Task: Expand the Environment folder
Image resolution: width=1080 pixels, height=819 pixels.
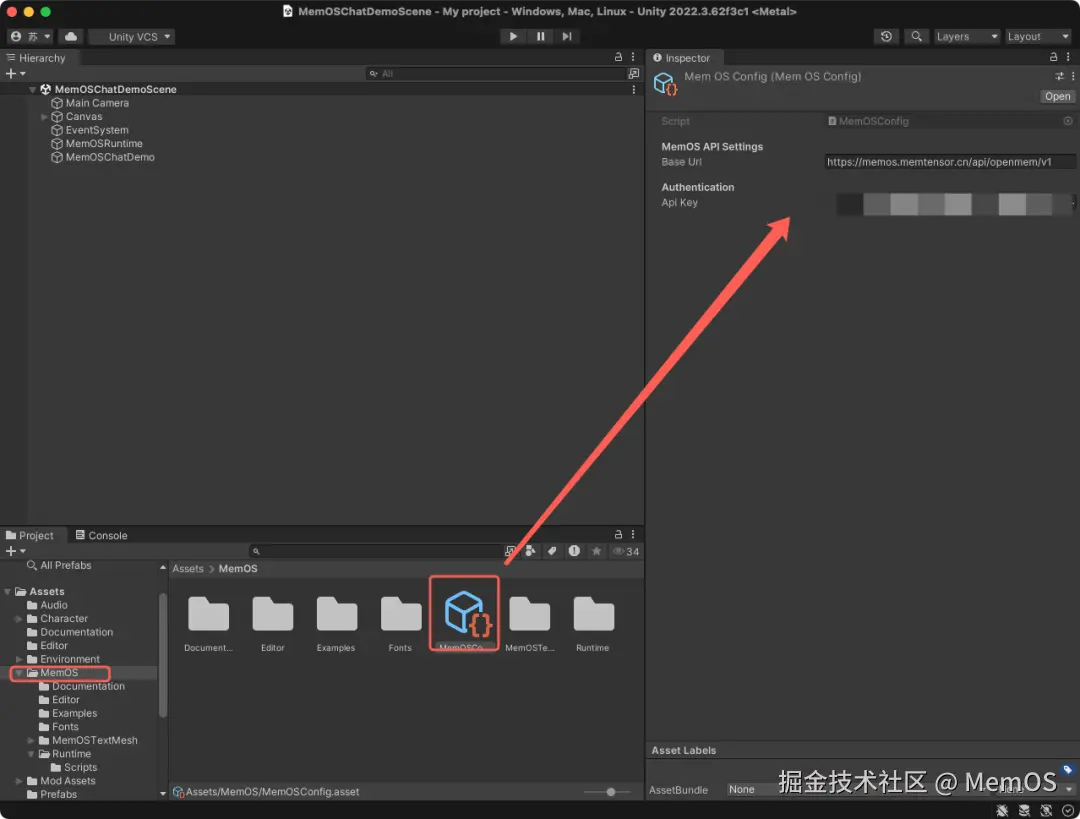Action: [19, 659]
